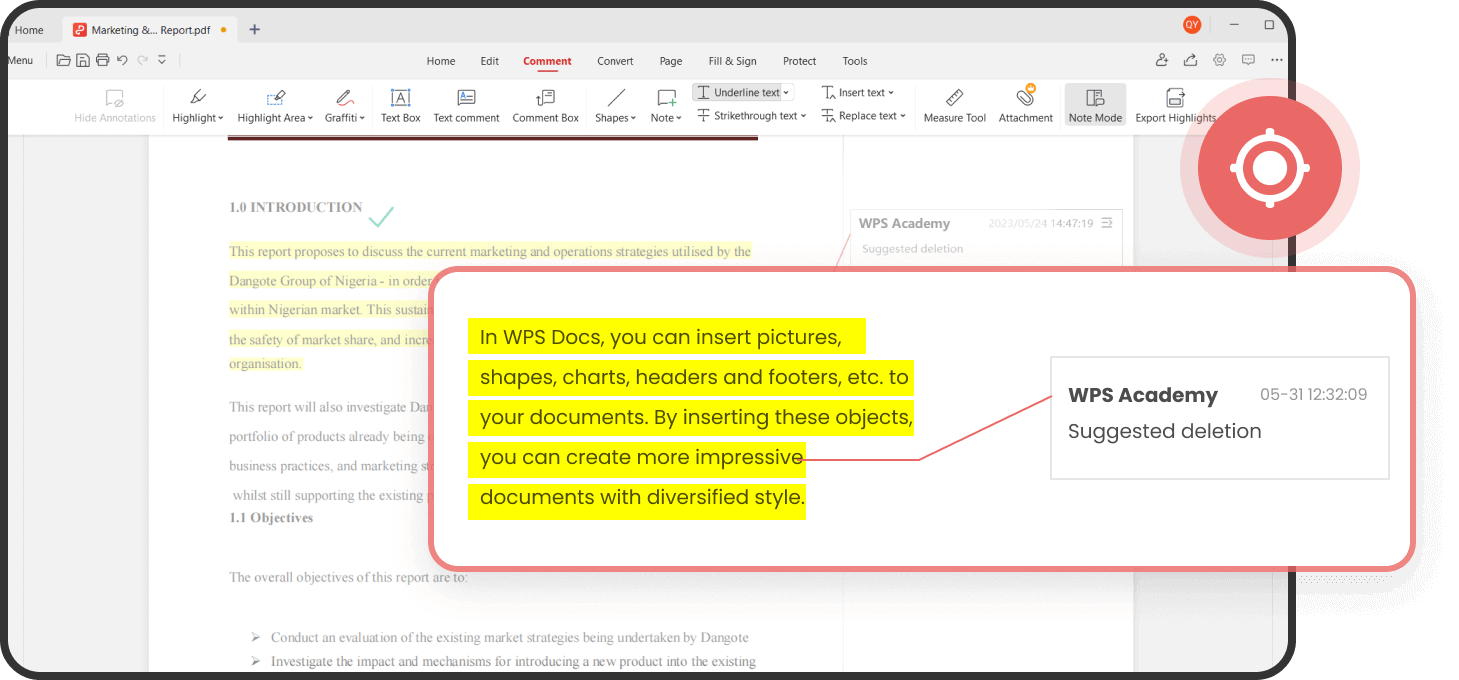Click the green checkmark annotation beside INTRODUCTION
Screen dimensions: 1459x680
pos(381,216)
